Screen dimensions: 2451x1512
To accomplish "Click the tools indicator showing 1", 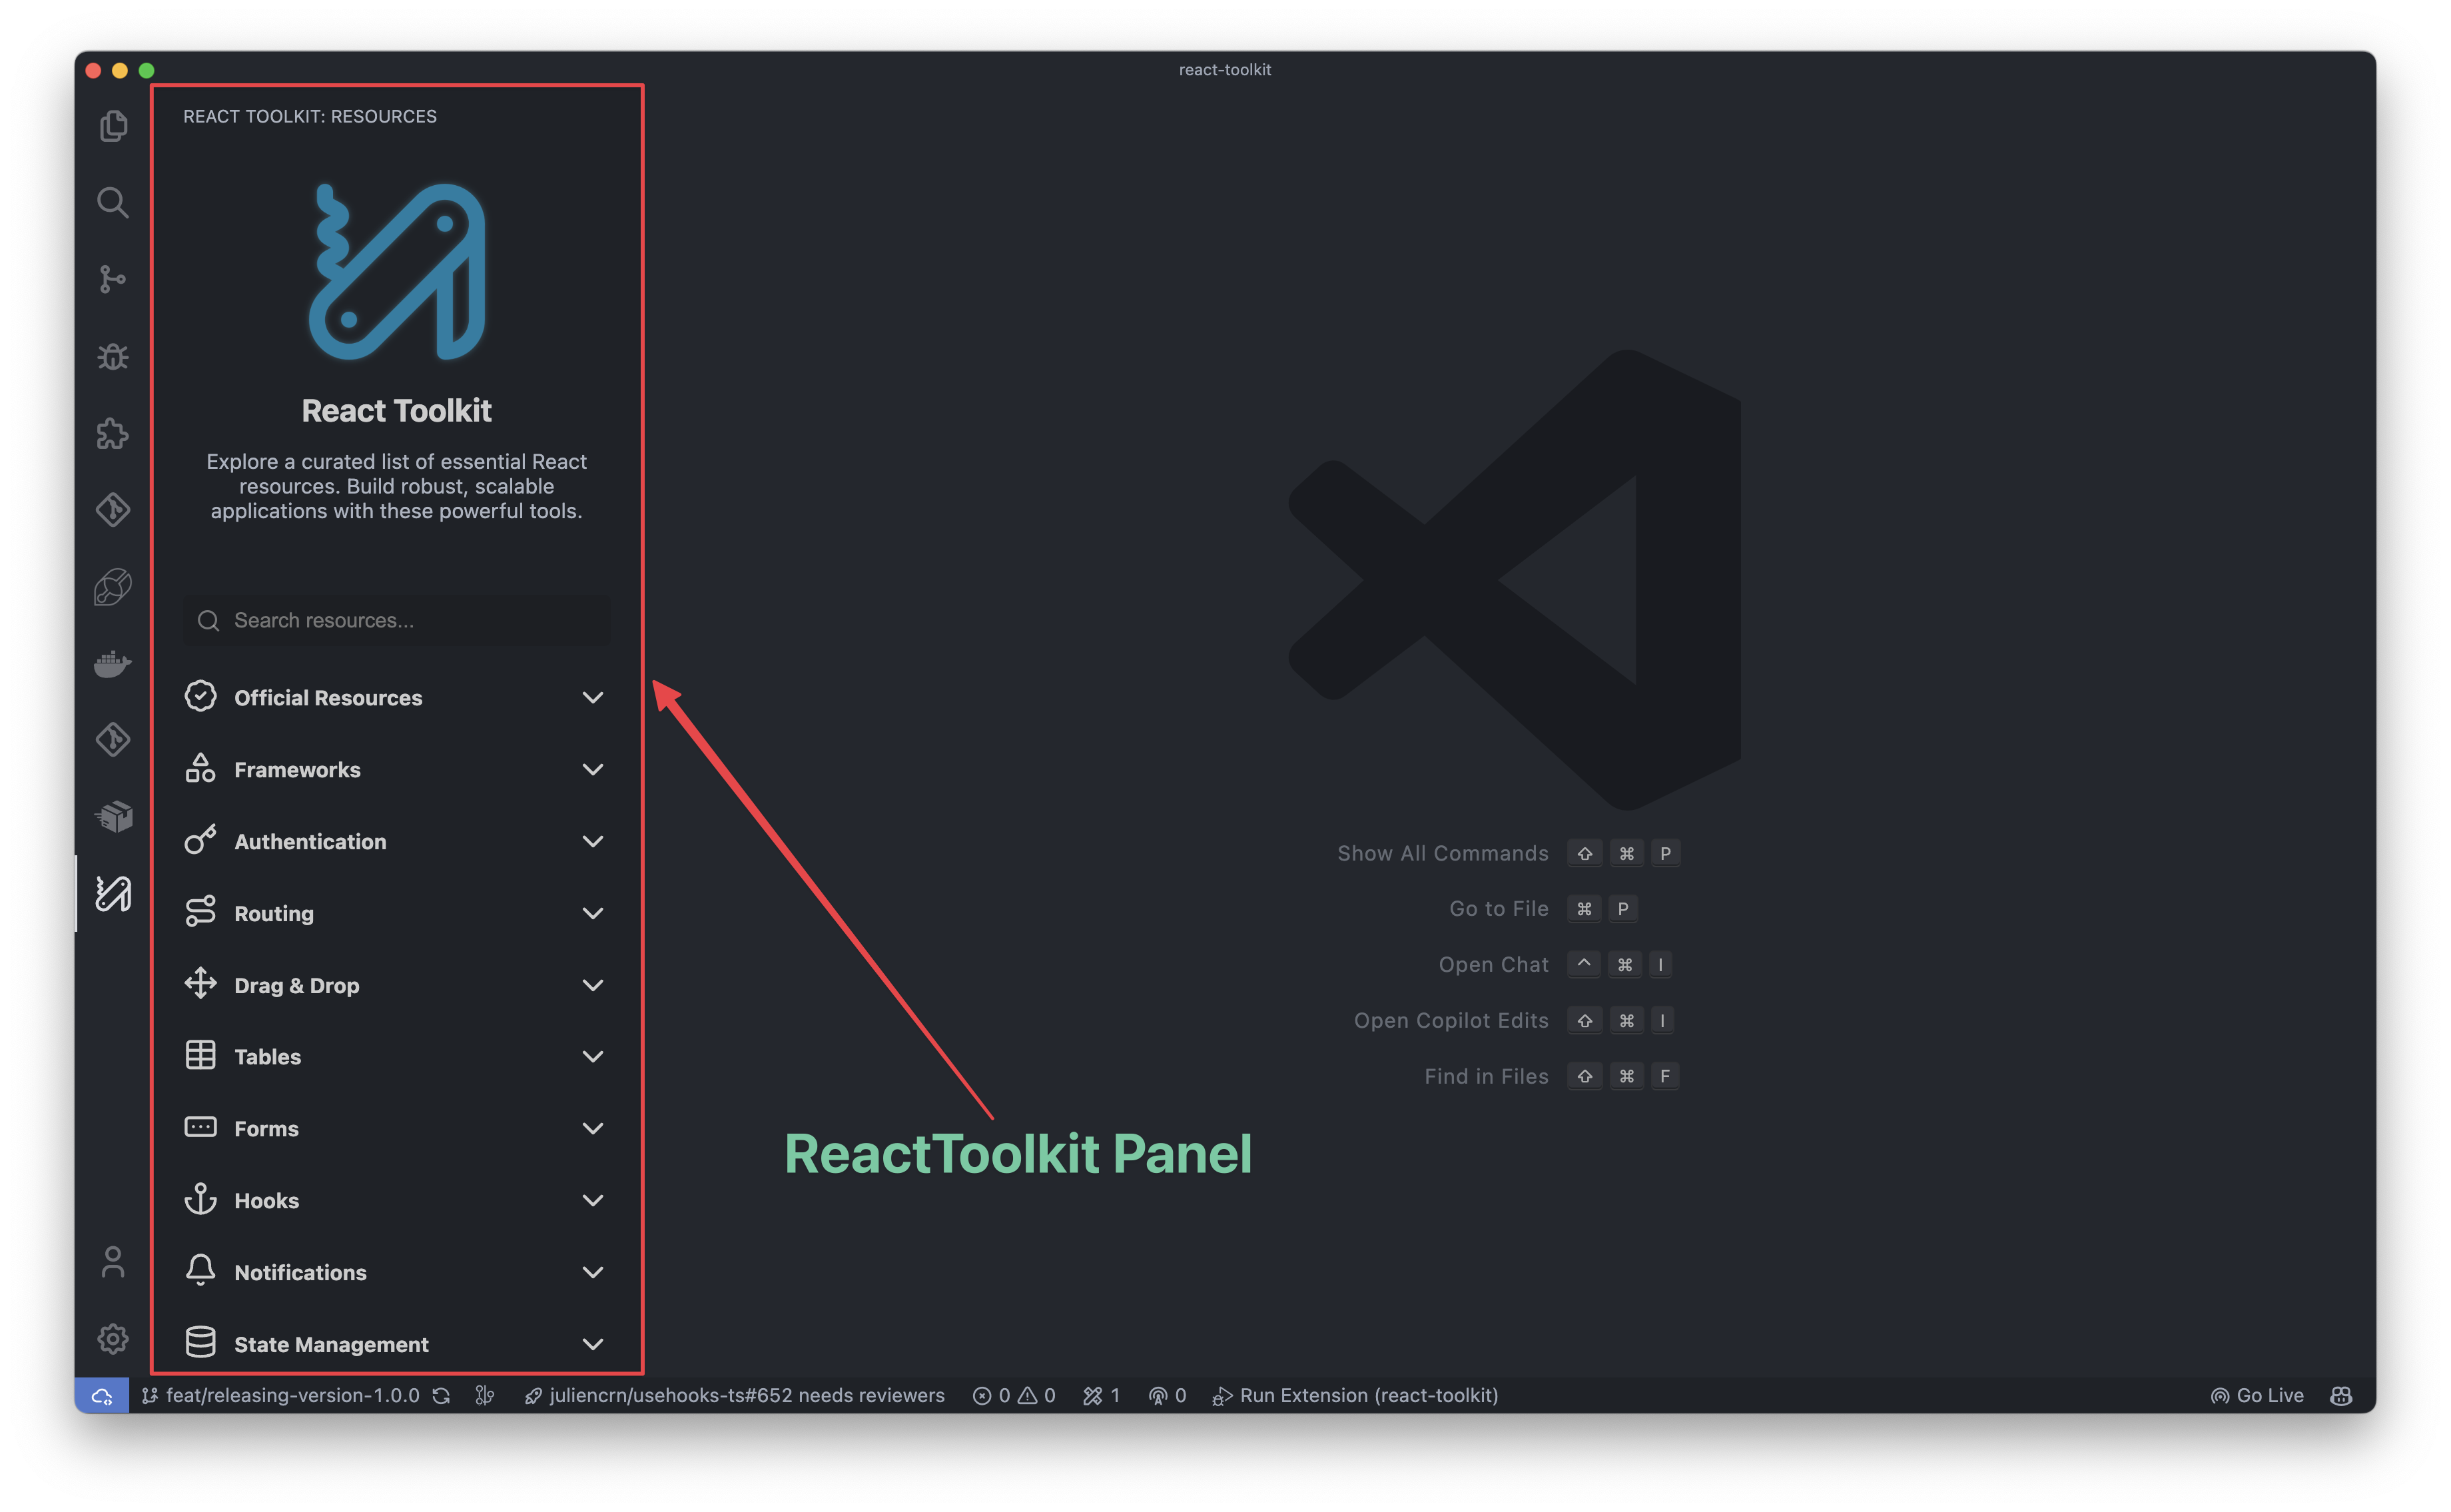I will [x=1101, y=1396].
